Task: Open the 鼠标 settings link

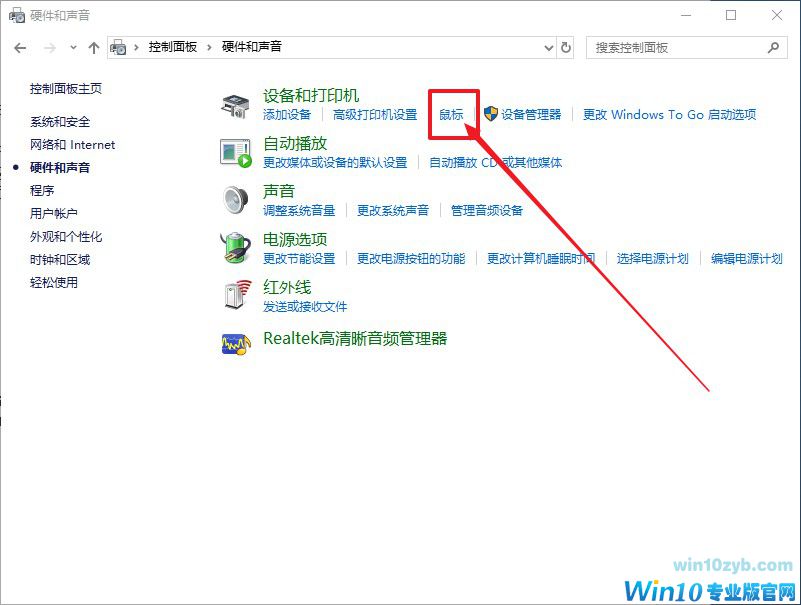Action: 451,114
